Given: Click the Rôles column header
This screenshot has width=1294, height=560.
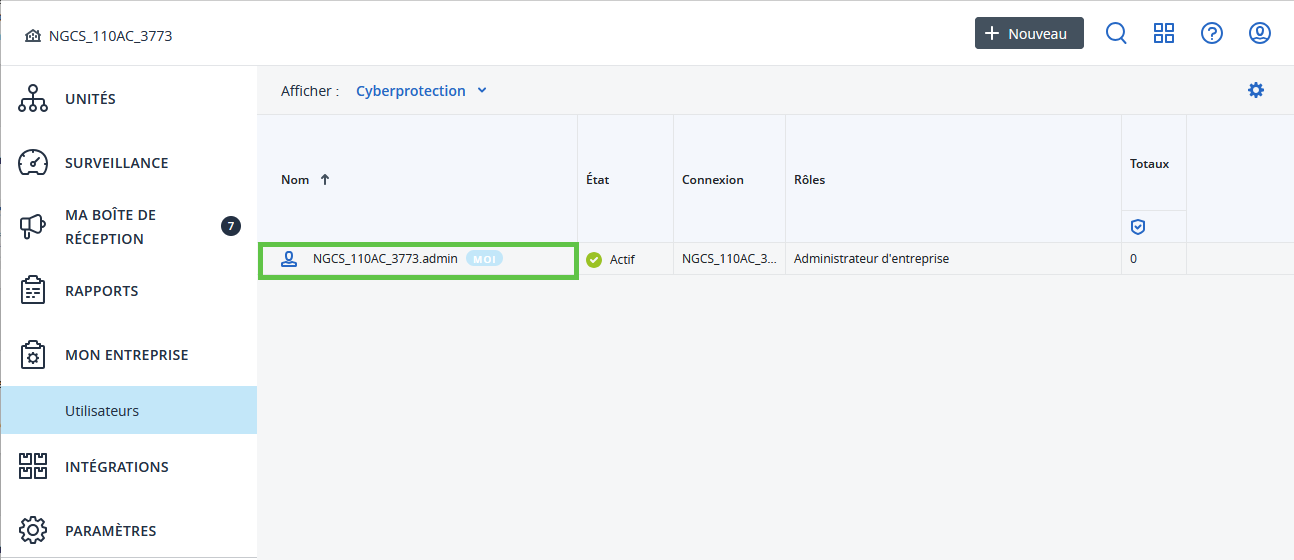Looking at the screenshot, I should (809, 180).
